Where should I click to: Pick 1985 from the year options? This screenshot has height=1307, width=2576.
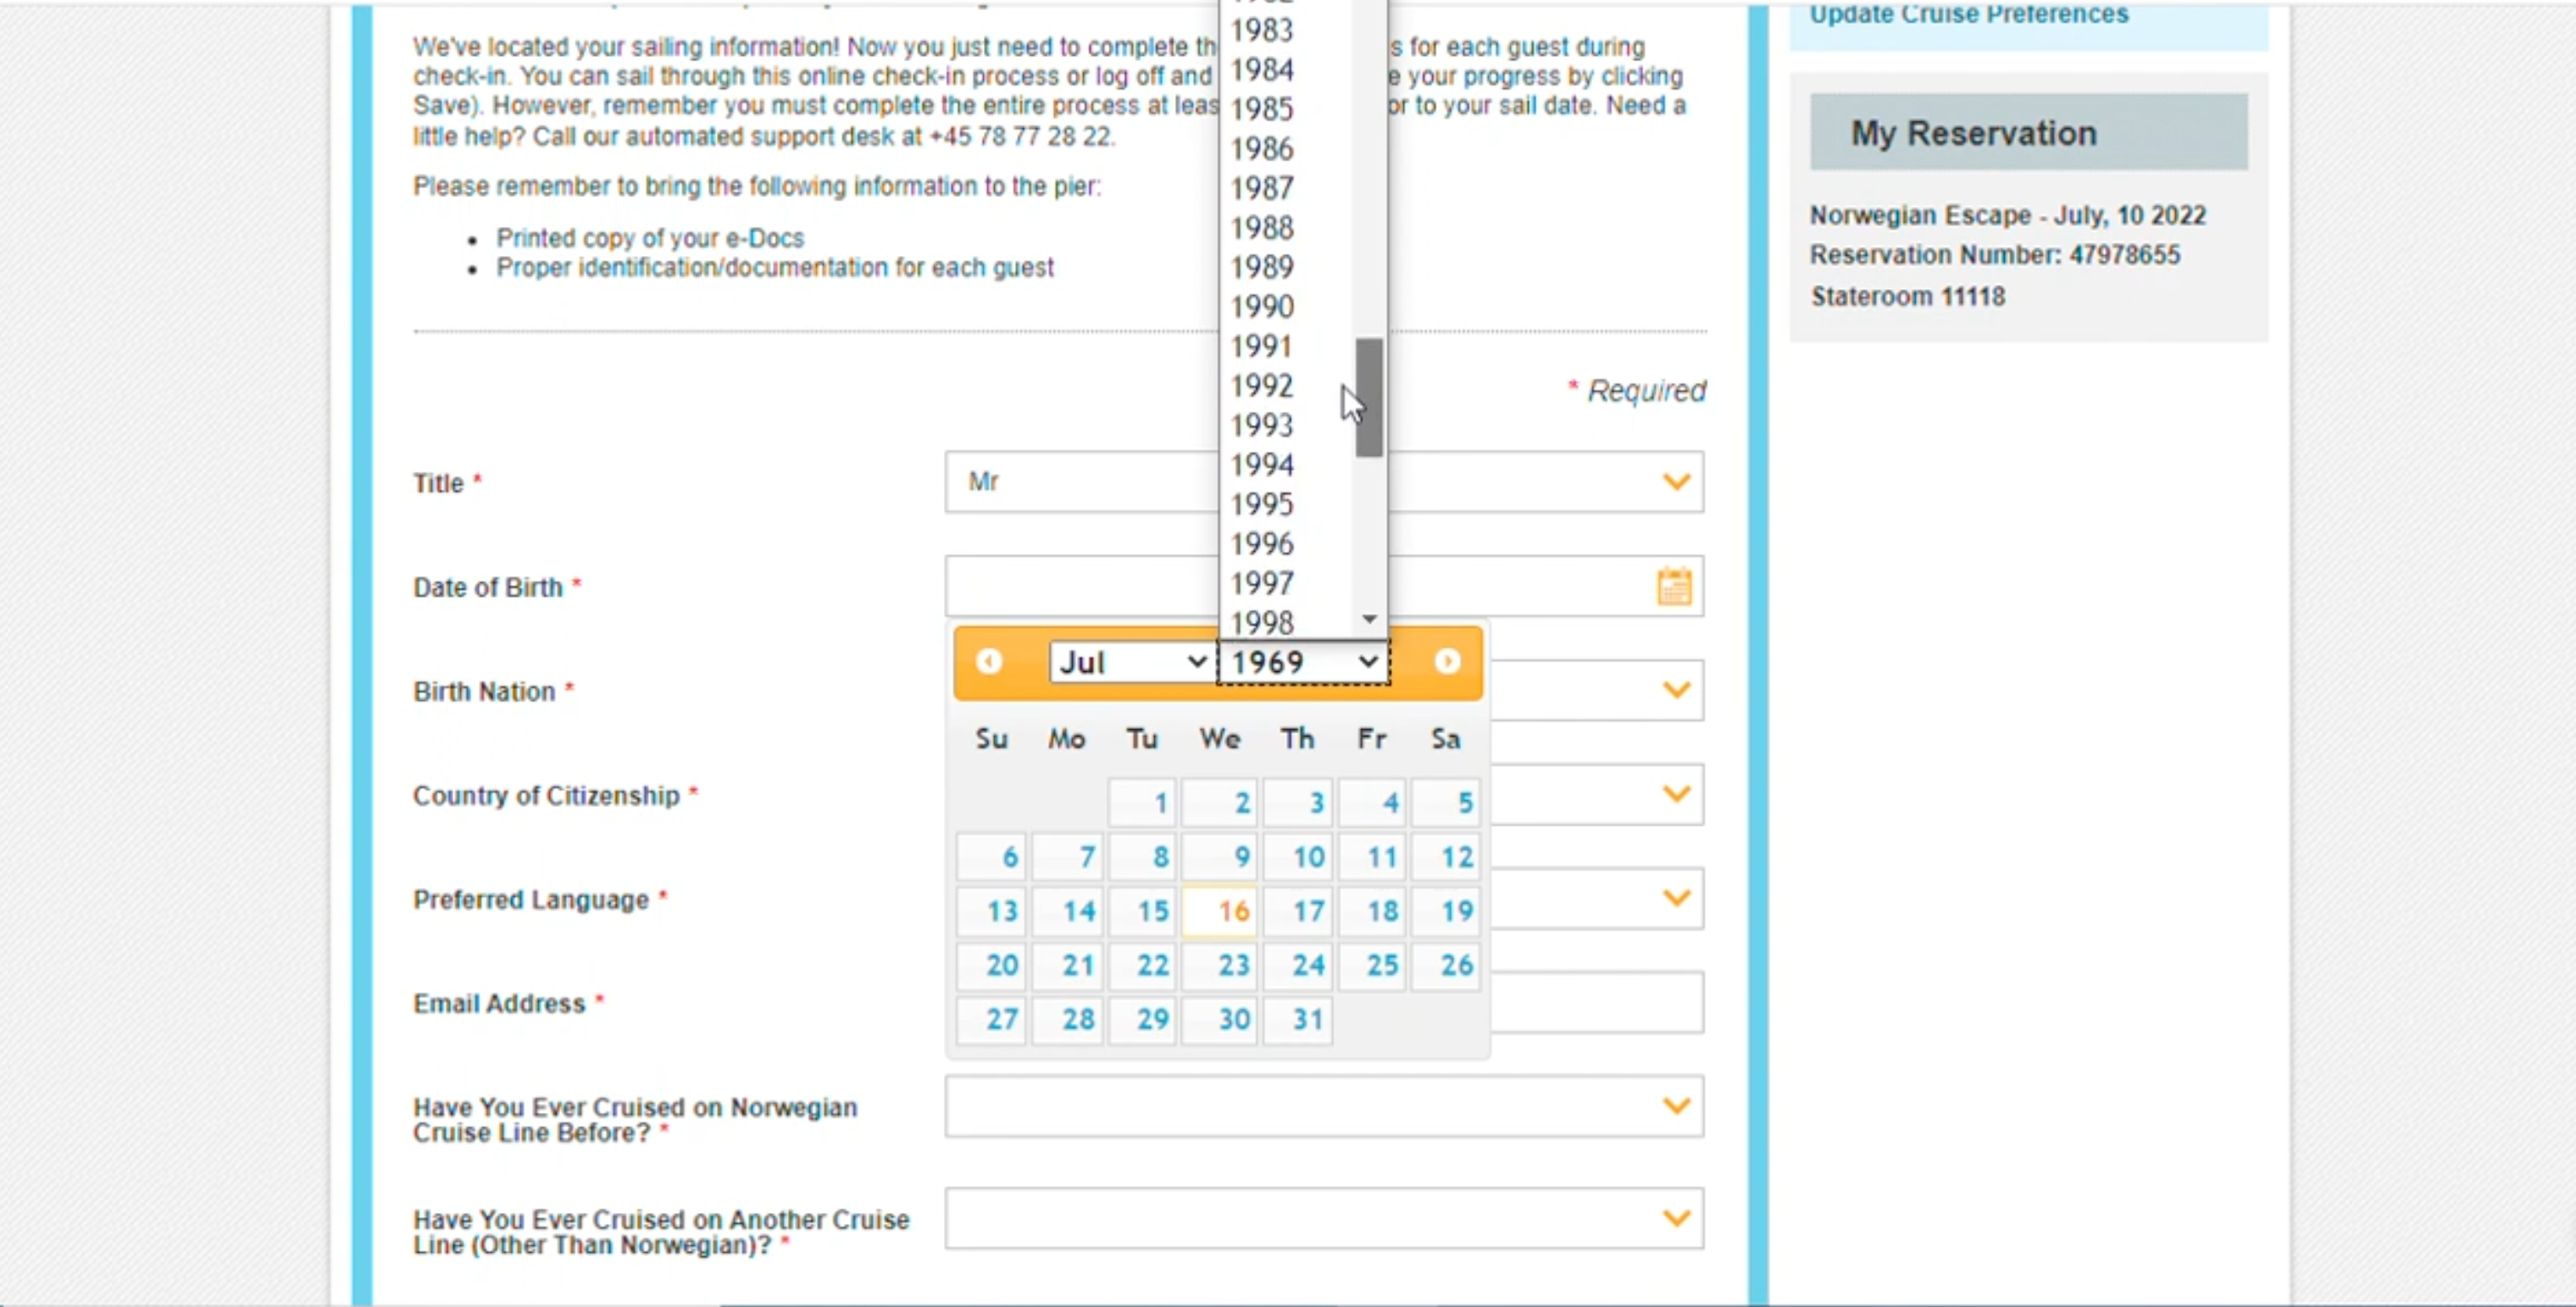(x=1262, y=109)
